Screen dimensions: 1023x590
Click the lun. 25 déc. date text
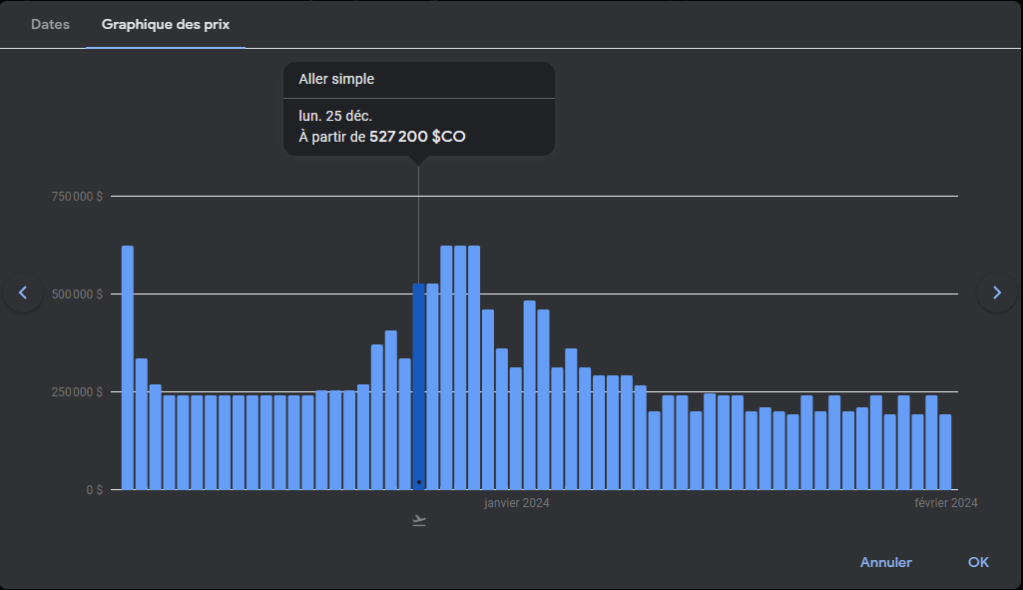(335, 116)
